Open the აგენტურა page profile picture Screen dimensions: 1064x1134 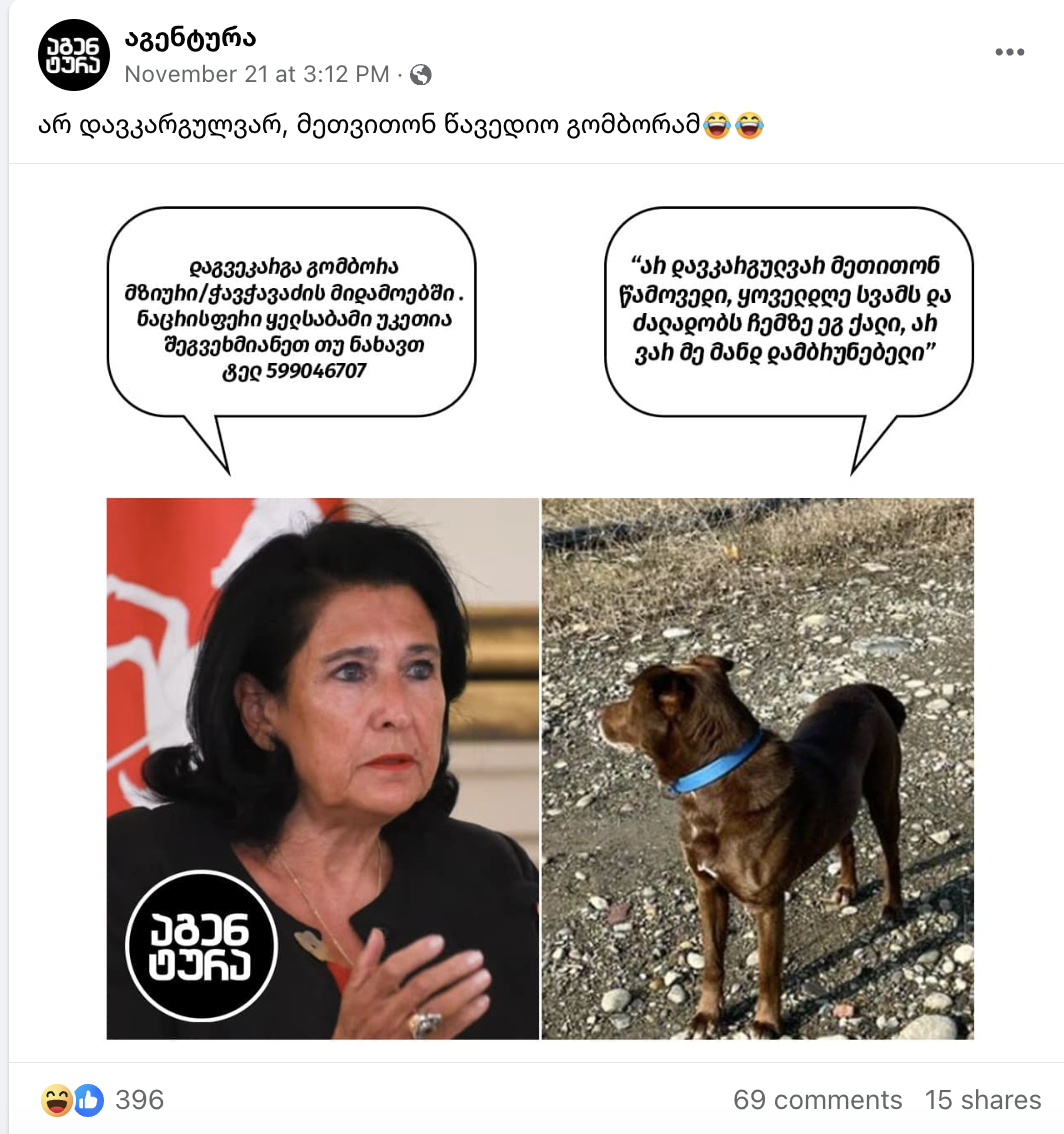pos(73,56)
